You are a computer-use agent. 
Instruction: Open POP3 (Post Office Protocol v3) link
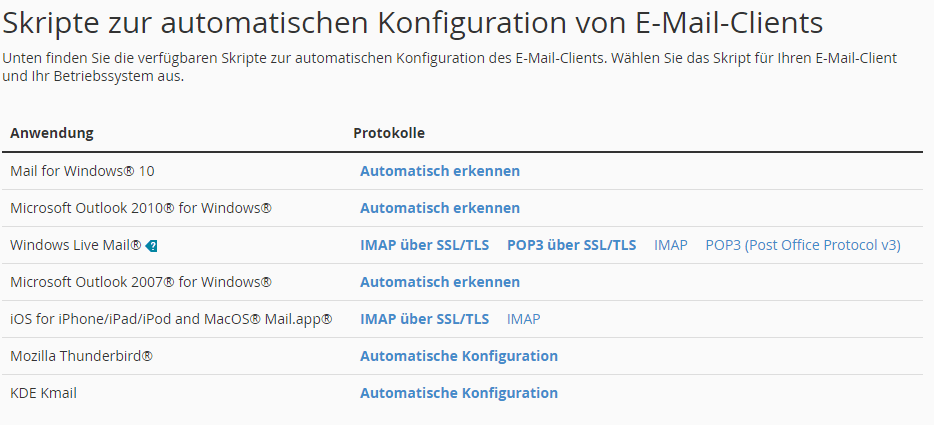802,245
